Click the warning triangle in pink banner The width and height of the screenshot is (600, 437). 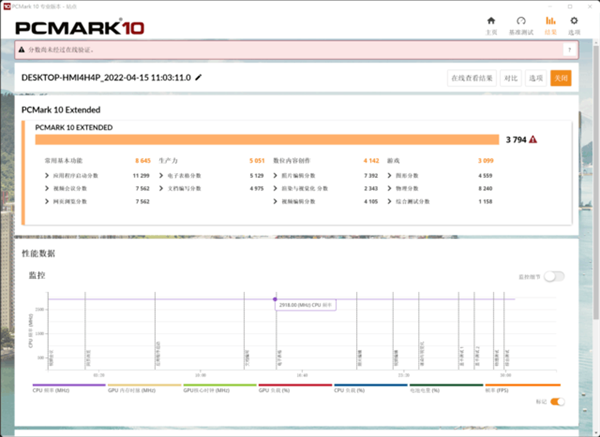click(23, 49)
